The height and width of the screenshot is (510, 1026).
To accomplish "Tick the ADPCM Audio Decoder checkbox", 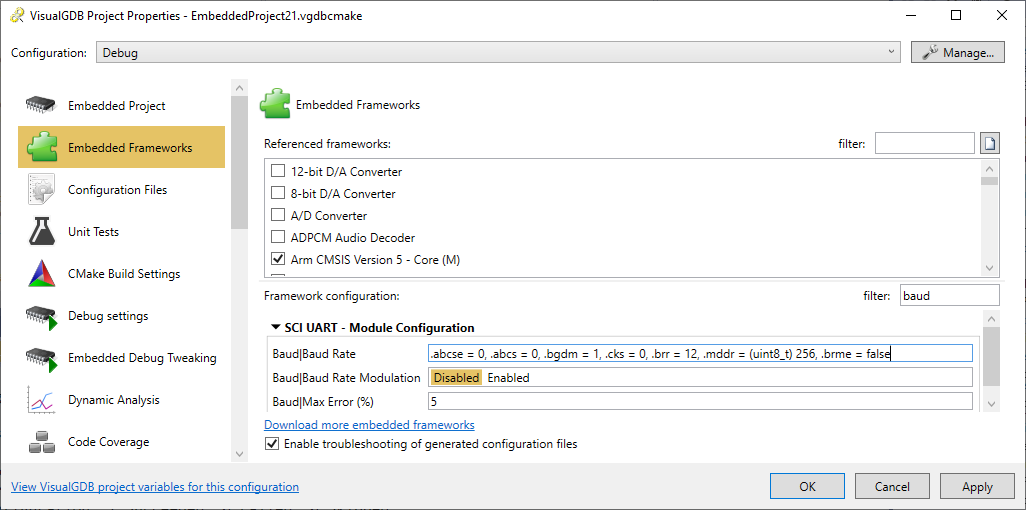I will [x=278, y=237].
